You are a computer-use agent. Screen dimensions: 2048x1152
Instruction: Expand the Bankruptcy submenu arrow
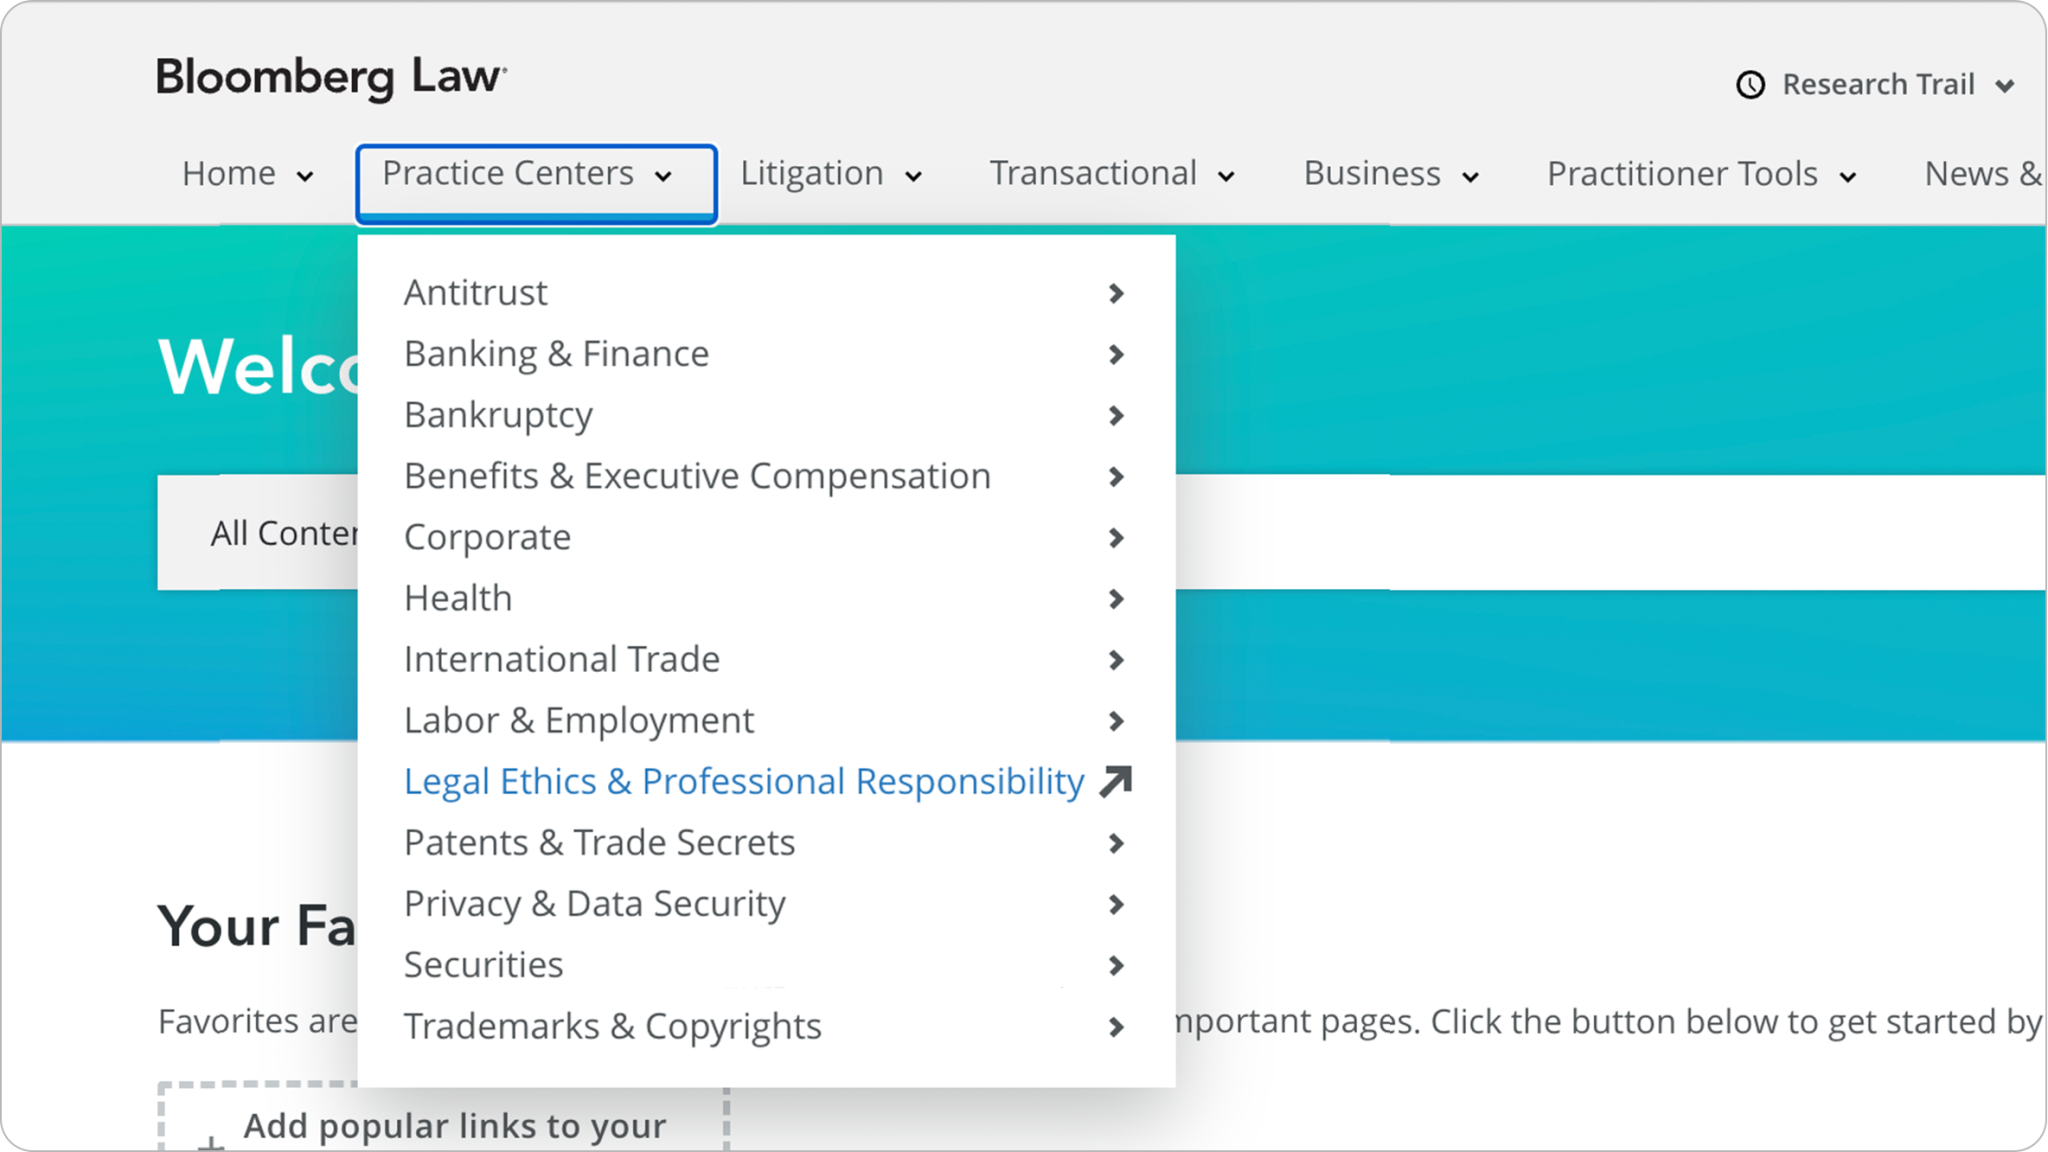(1116, 415)
